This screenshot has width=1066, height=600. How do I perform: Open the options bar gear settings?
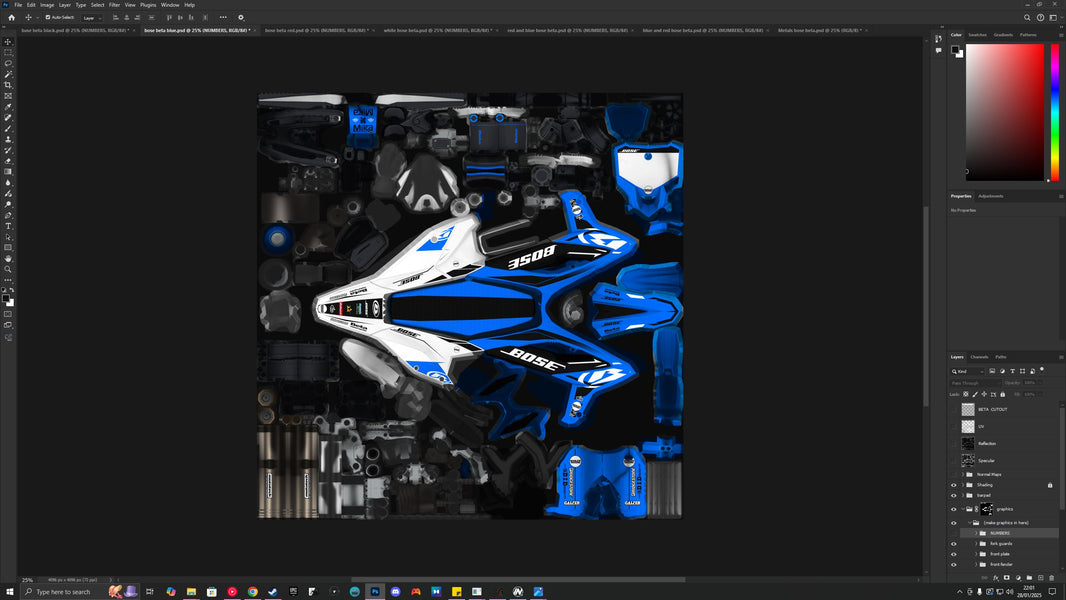click(x=241, y=18)
